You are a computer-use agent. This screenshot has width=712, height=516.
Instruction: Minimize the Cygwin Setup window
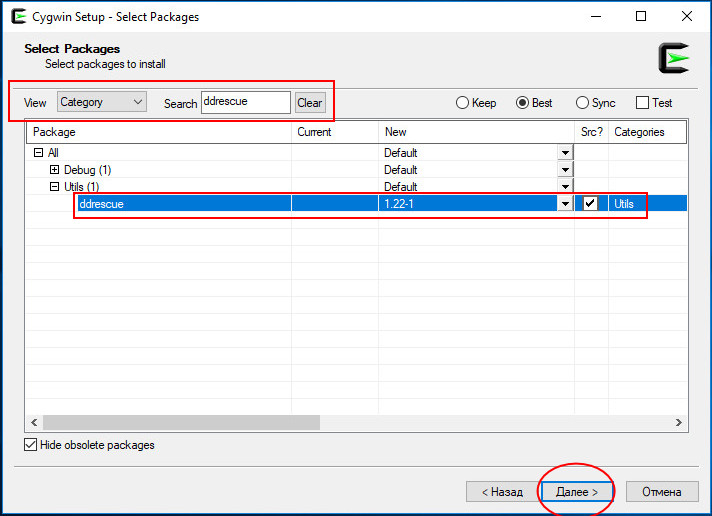coord(596,16)
